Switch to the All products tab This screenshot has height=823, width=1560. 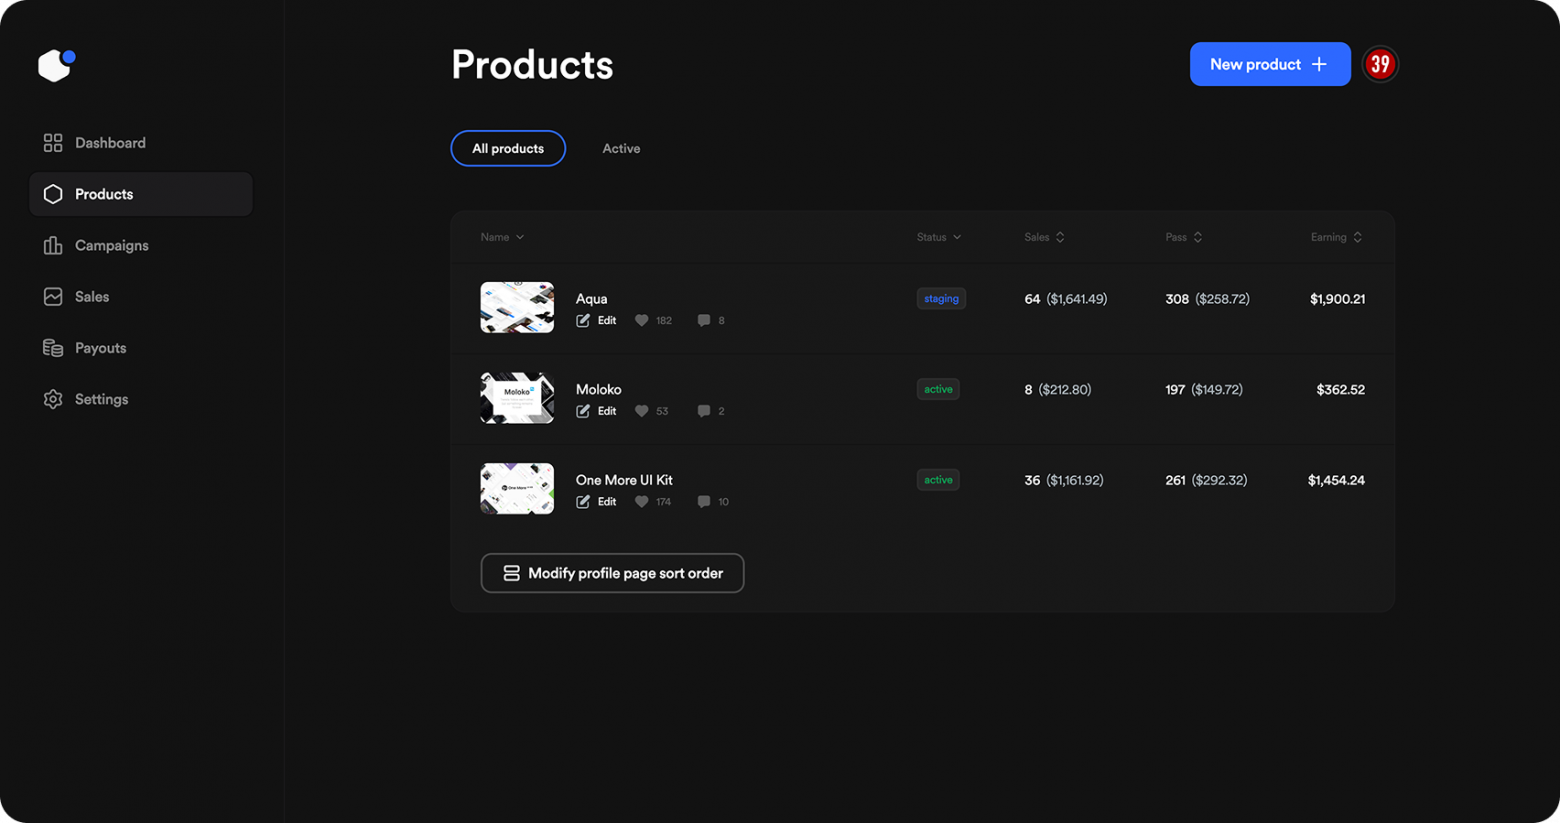coord(508,148)
